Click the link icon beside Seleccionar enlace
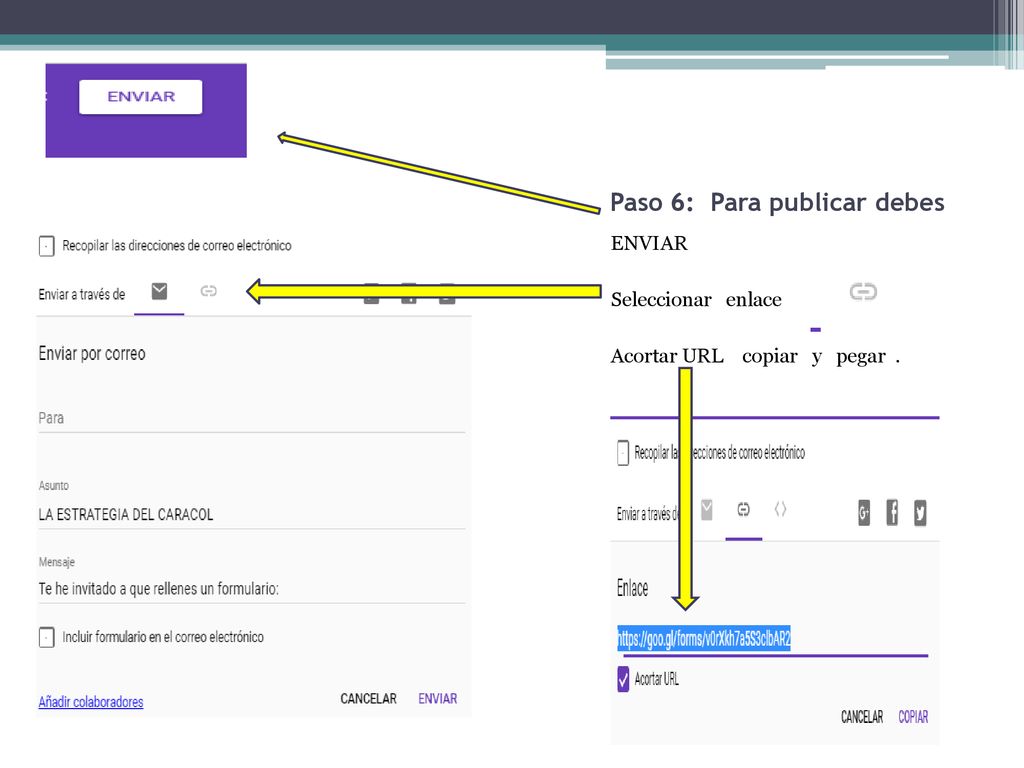Viewport: 1024px width, 768px height. coord(863,291)
